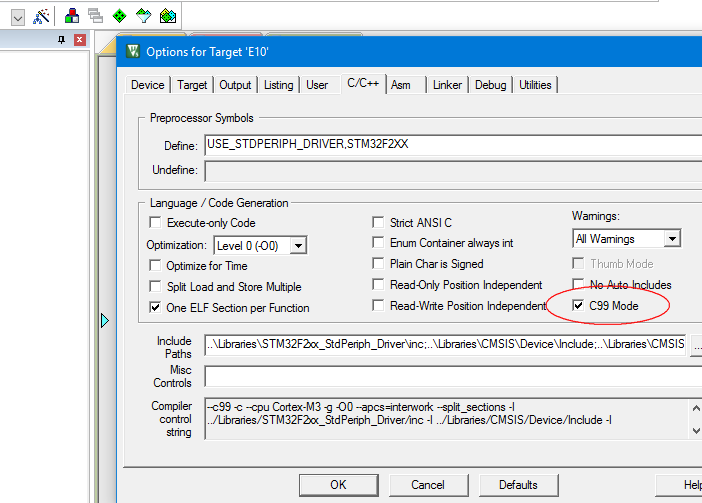Enable Split Load and Store Multiple
The image size is (702, 503).
click(155, 286)
